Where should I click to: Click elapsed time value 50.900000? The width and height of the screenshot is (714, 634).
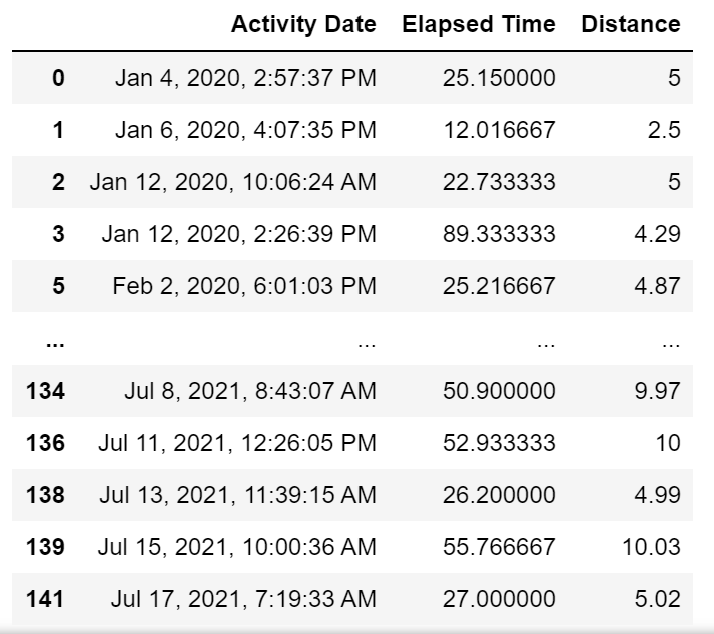(x=498, y=391)
